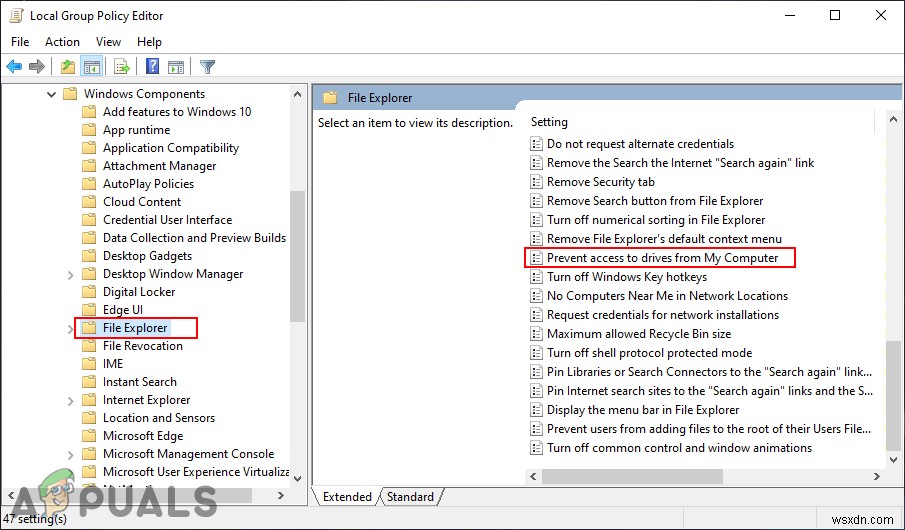
Task: Select AutoPlay Policies folder
Action: [148, 184]
